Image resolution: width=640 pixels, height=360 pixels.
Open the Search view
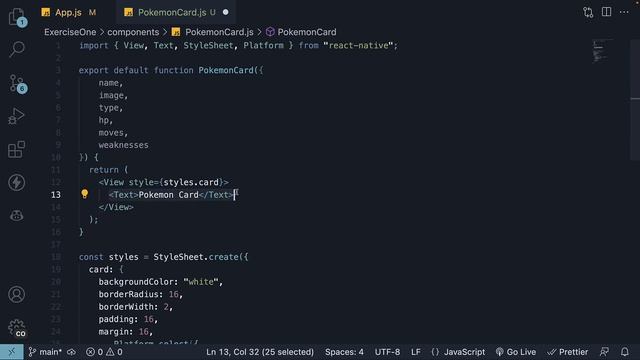pyautogui.click(x=17, y=49)
